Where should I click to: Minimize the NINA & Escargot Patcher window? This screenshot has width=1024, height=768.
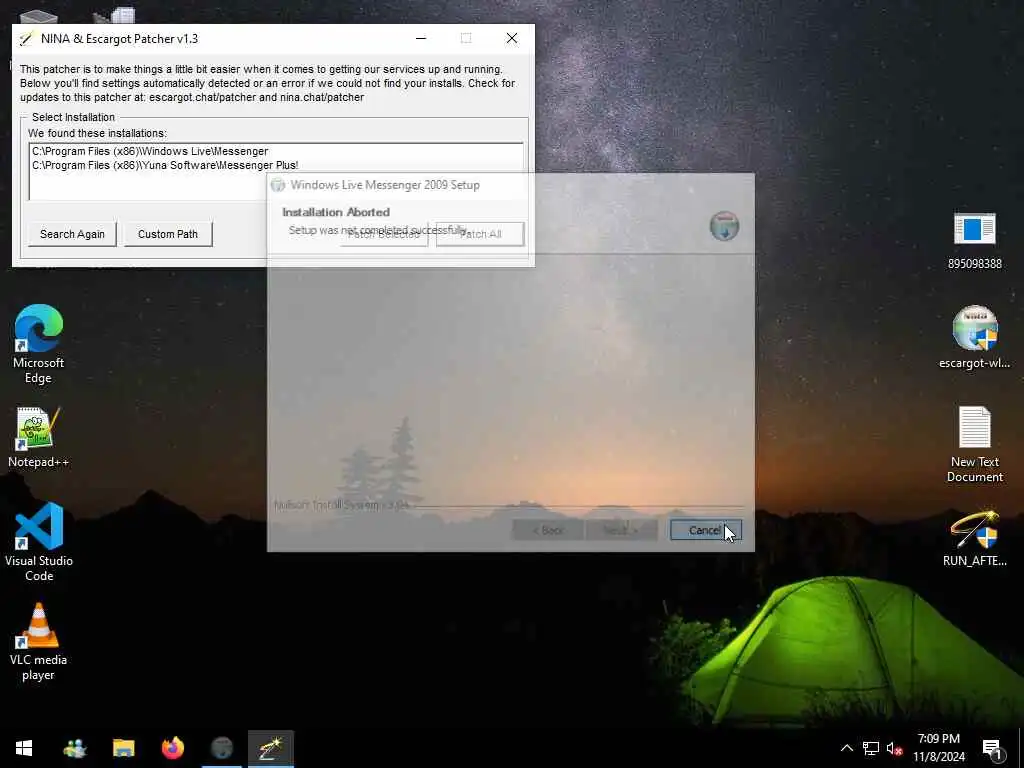coord(421,39)
